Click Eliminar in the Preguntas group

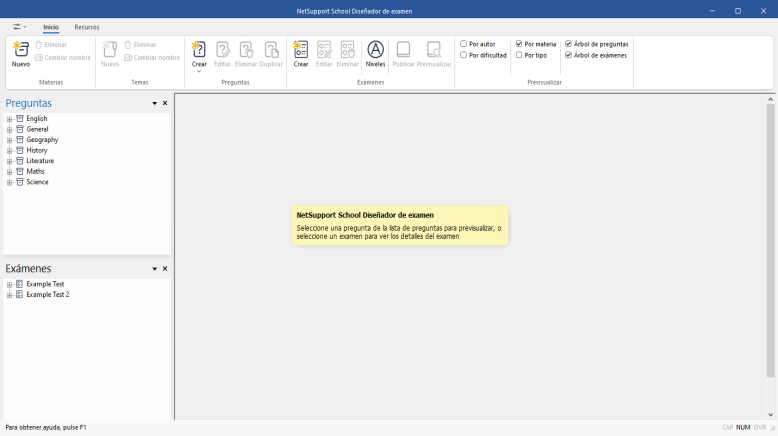(246, 54)
